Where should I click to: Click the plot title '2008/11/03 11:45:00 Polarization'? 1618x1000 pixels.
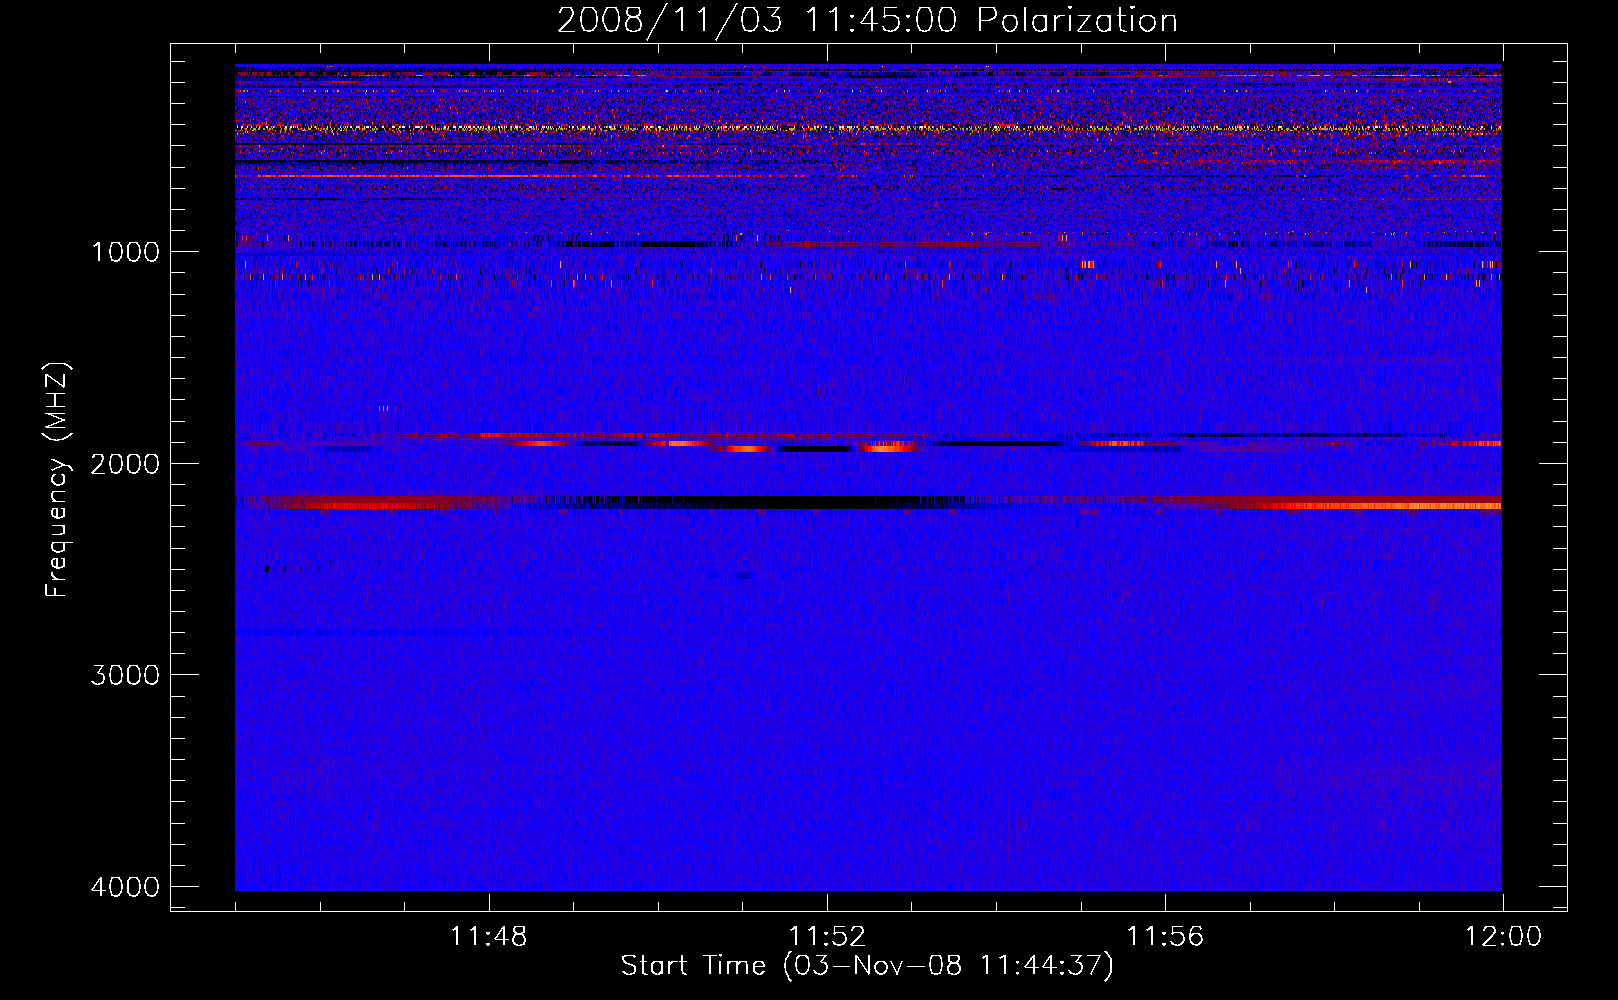tap(867, 20)
